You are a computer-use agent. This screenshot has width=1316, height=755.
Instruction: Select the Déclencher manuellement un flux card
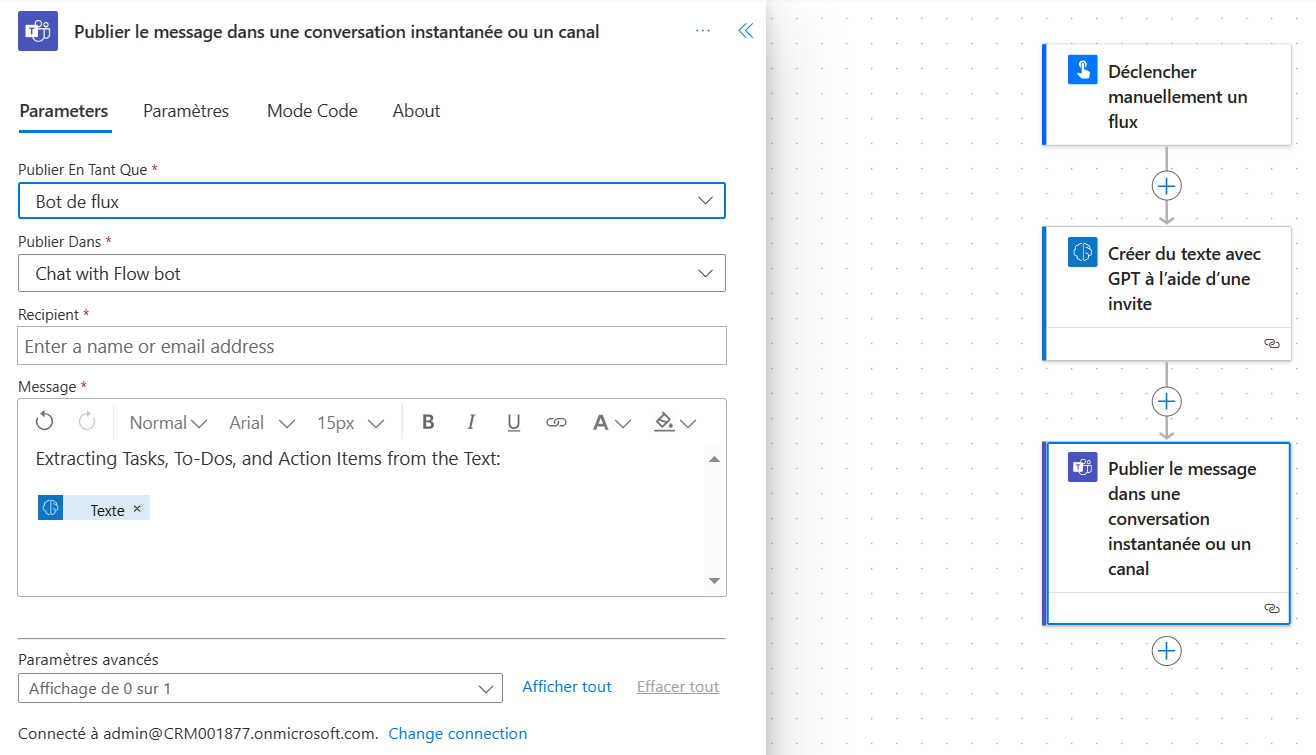1167,95
